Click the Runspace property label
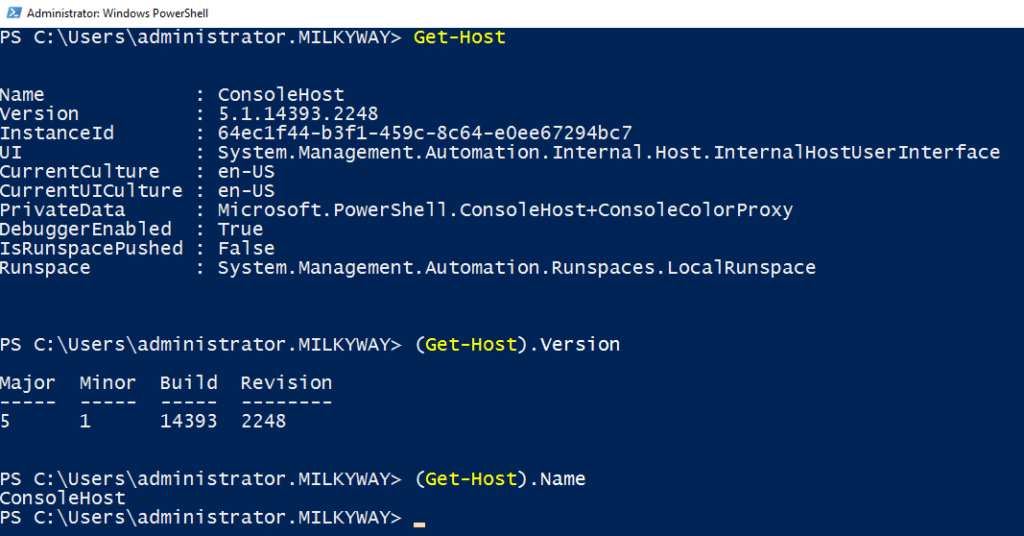 [x=45, y=268]
